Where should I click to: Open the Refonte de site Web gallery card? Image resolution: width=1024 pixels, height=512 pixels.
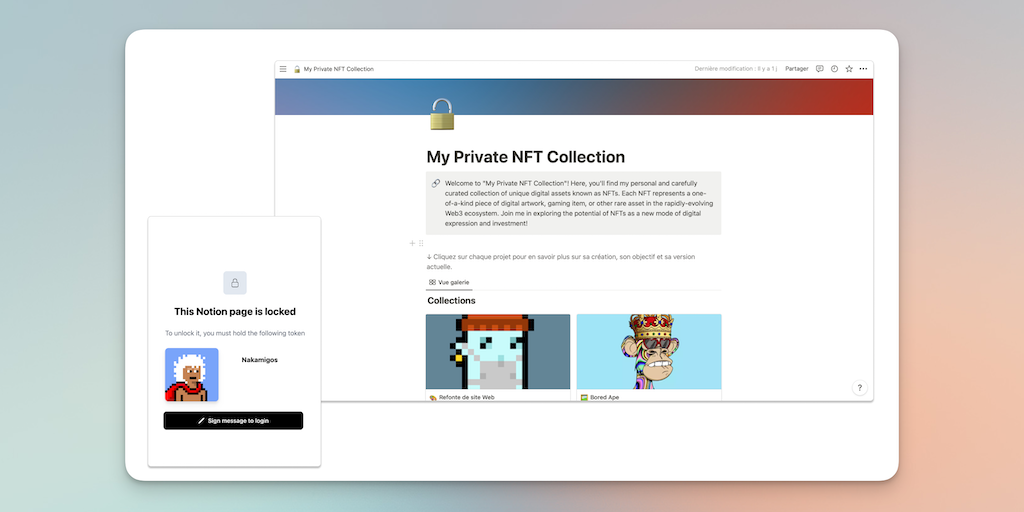498,357
